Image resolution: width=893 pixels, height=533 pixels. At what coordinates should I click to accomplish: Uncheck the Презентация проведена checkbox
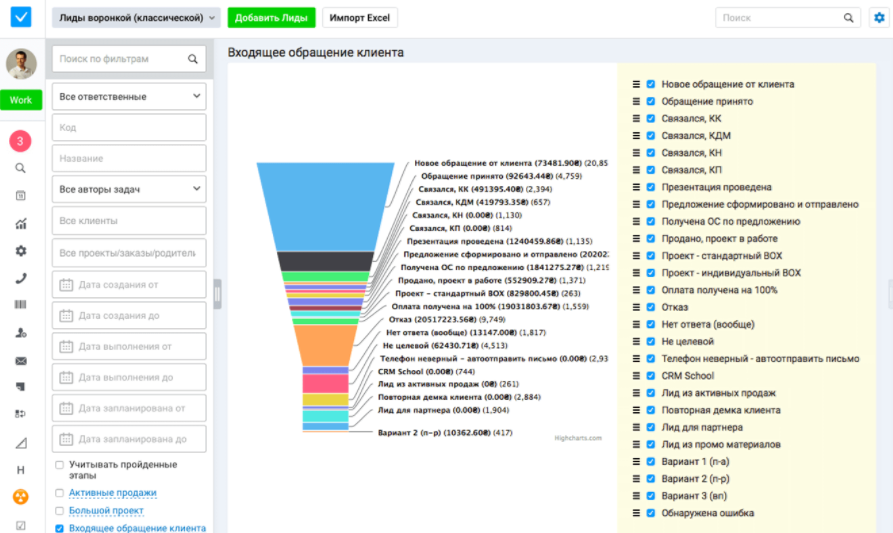tap(650, 187)
